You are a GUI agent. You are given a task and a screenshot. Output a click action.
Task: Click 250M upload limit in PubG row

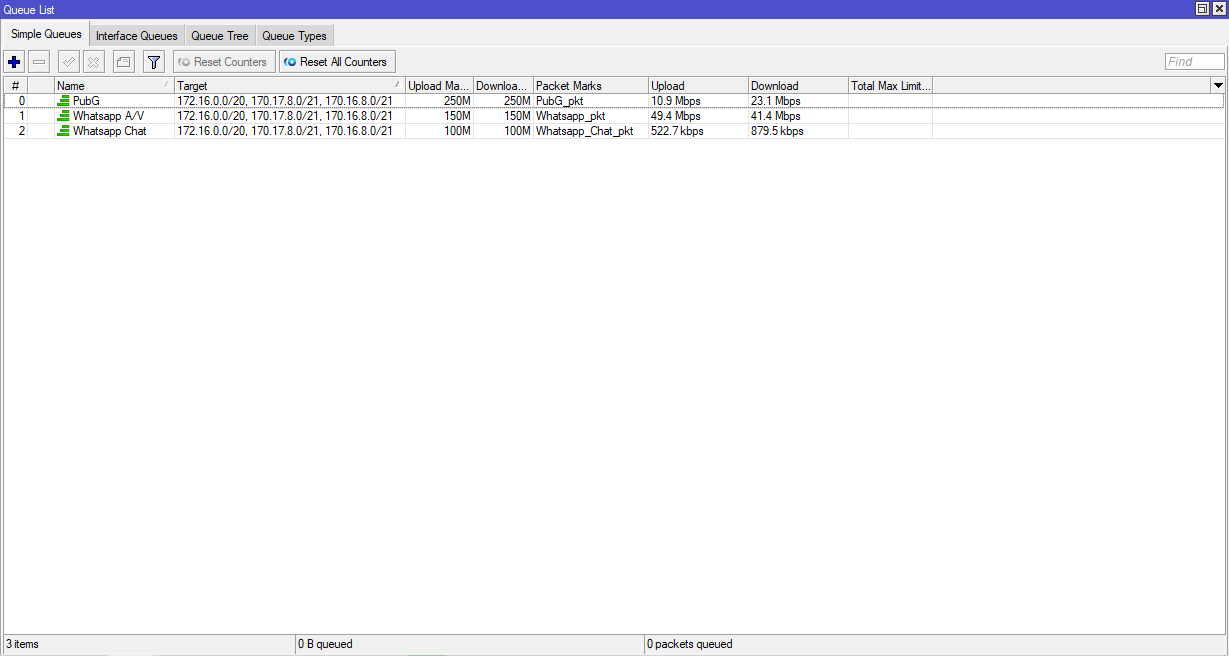click(457, 101)
